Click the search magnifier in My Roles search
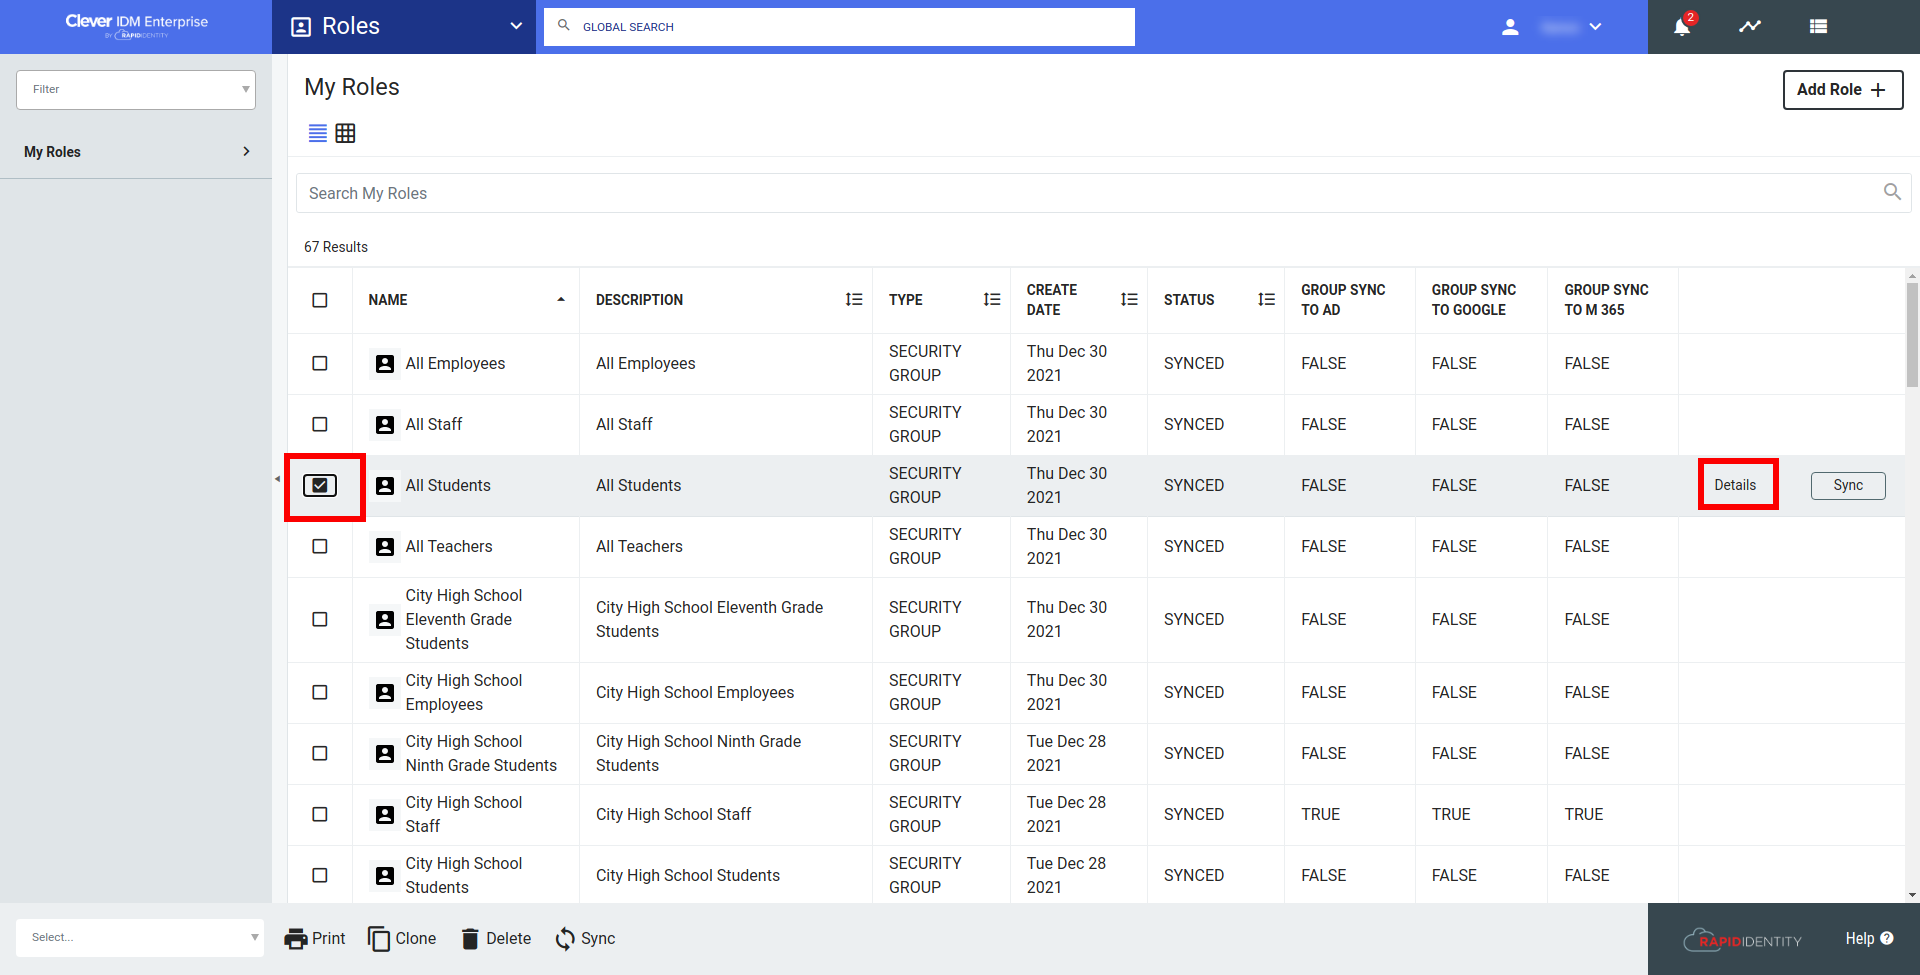The width and height of the screenshot is (1920, 975). coord(1892,192)
